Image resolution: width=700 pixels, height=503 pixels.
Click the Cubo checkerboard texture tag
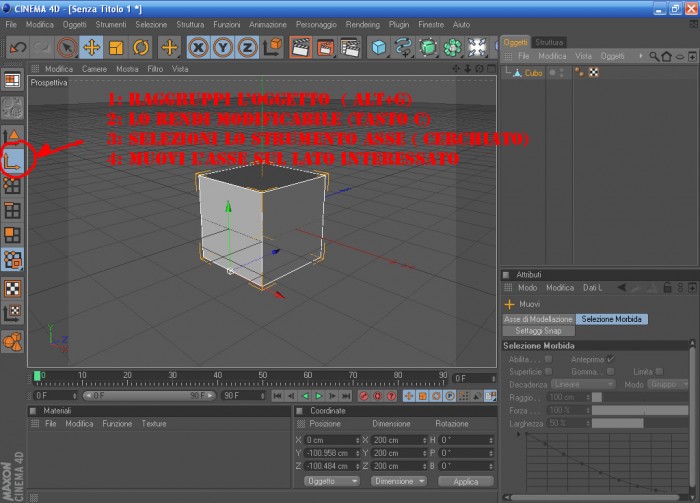[x=593, y=72]
